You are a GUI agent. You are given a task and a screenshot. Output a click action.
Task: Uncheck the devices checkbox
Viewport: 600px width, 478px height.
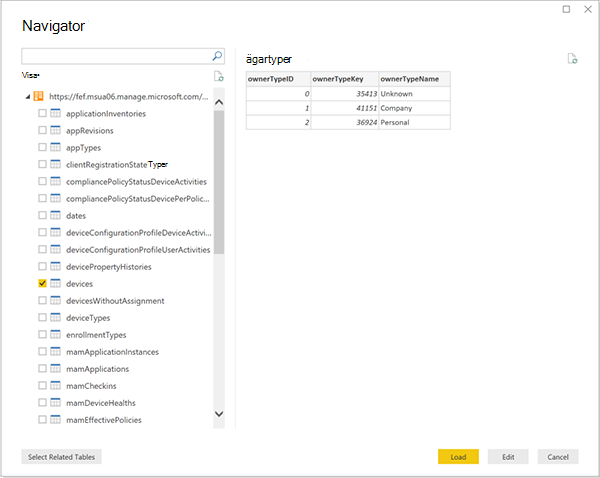42,284
